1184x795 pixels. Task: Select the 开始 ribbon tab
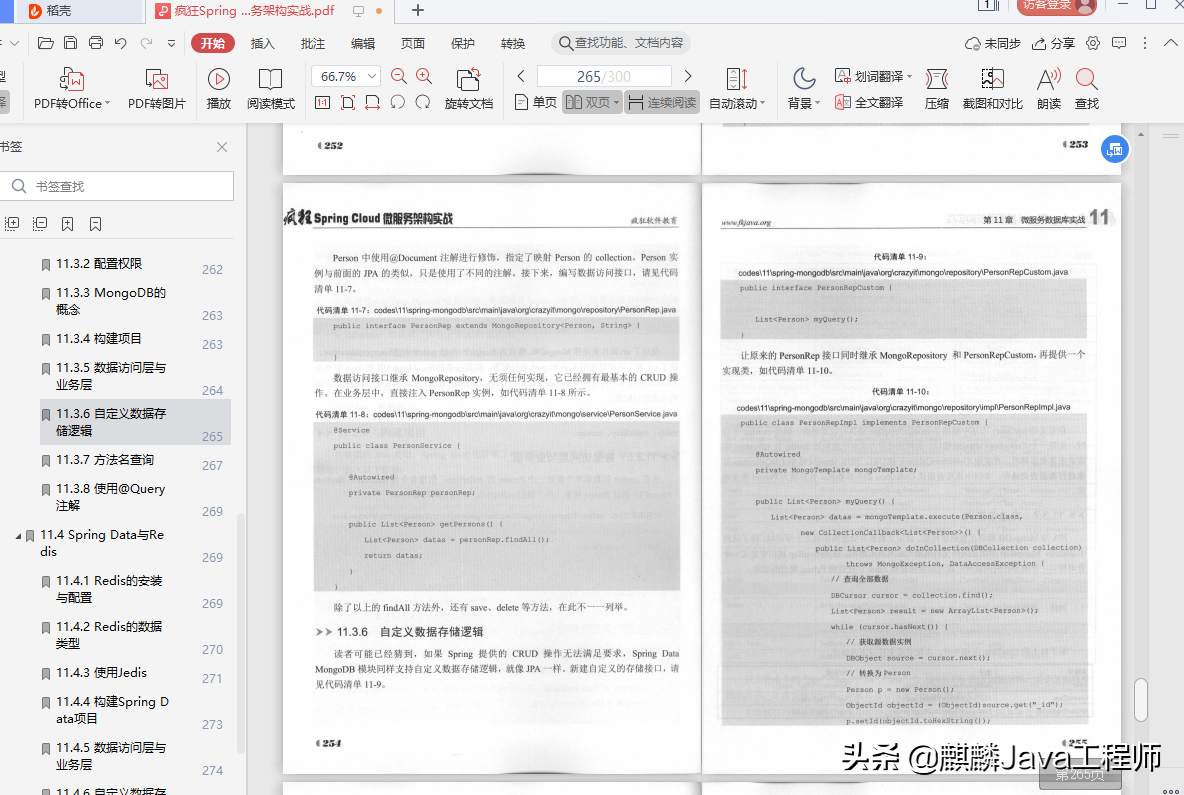213,43
